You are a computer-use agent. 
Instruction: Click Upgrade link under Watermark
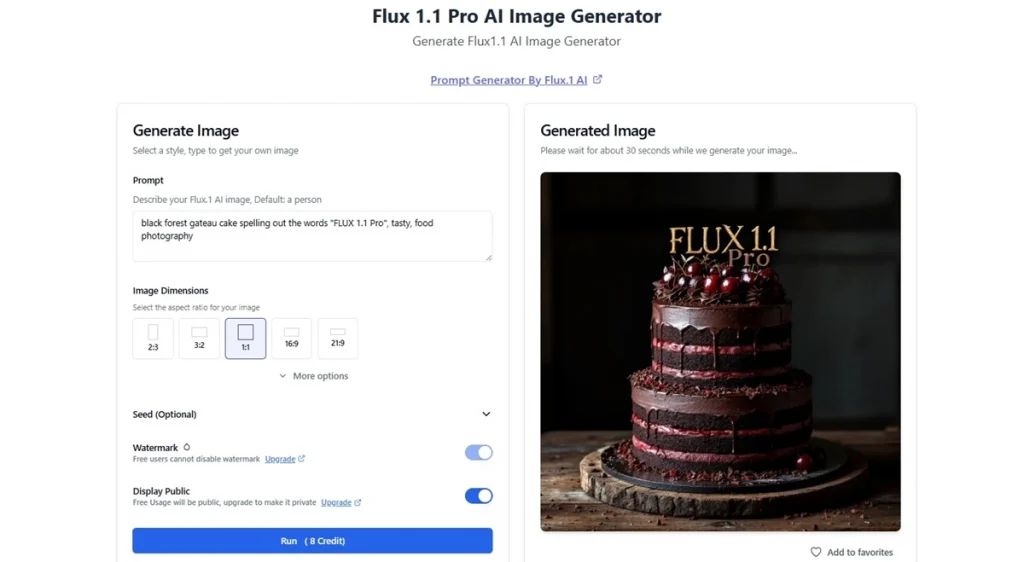[280, 459]
